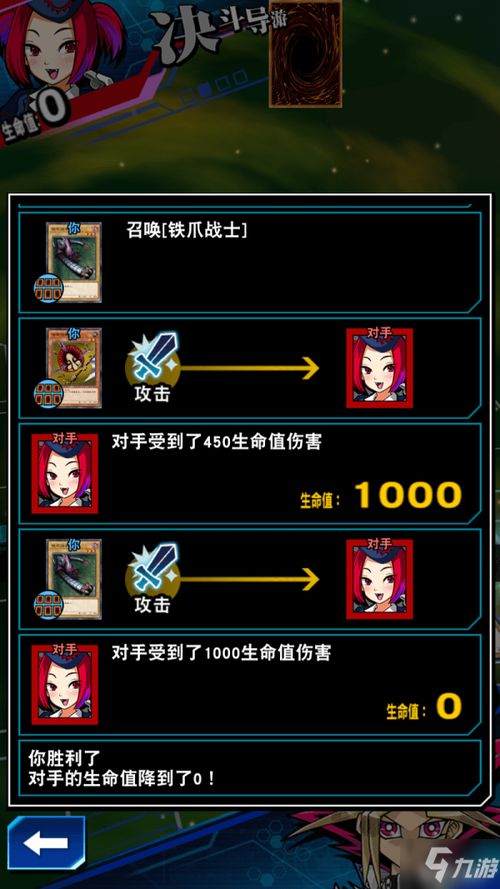Tap the life points 1000 value
The height and width of the screenshot is (889, 500).
[408, 495]
